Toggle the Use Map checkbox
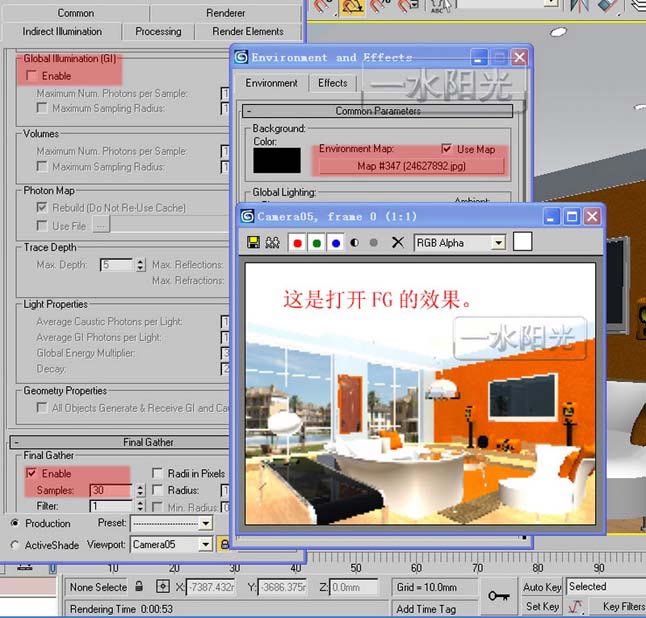The height and width of the screenshot is (618, 646). [x=447, y=149]
